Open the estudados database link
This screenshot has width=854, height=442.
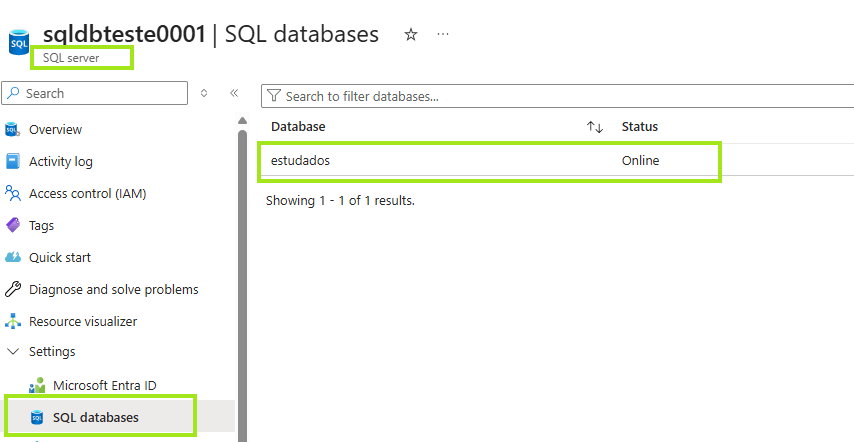click(300, 160)
